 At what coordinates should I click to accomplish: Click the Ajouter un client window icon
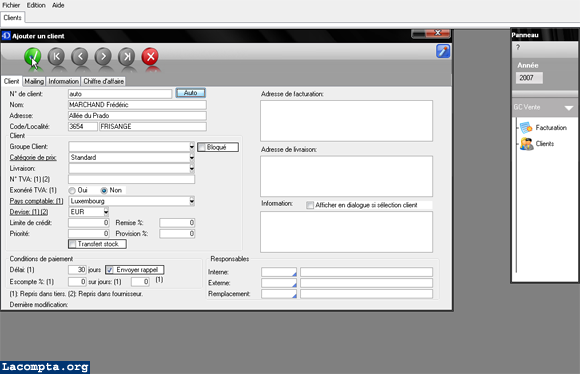tap(6, 36)
